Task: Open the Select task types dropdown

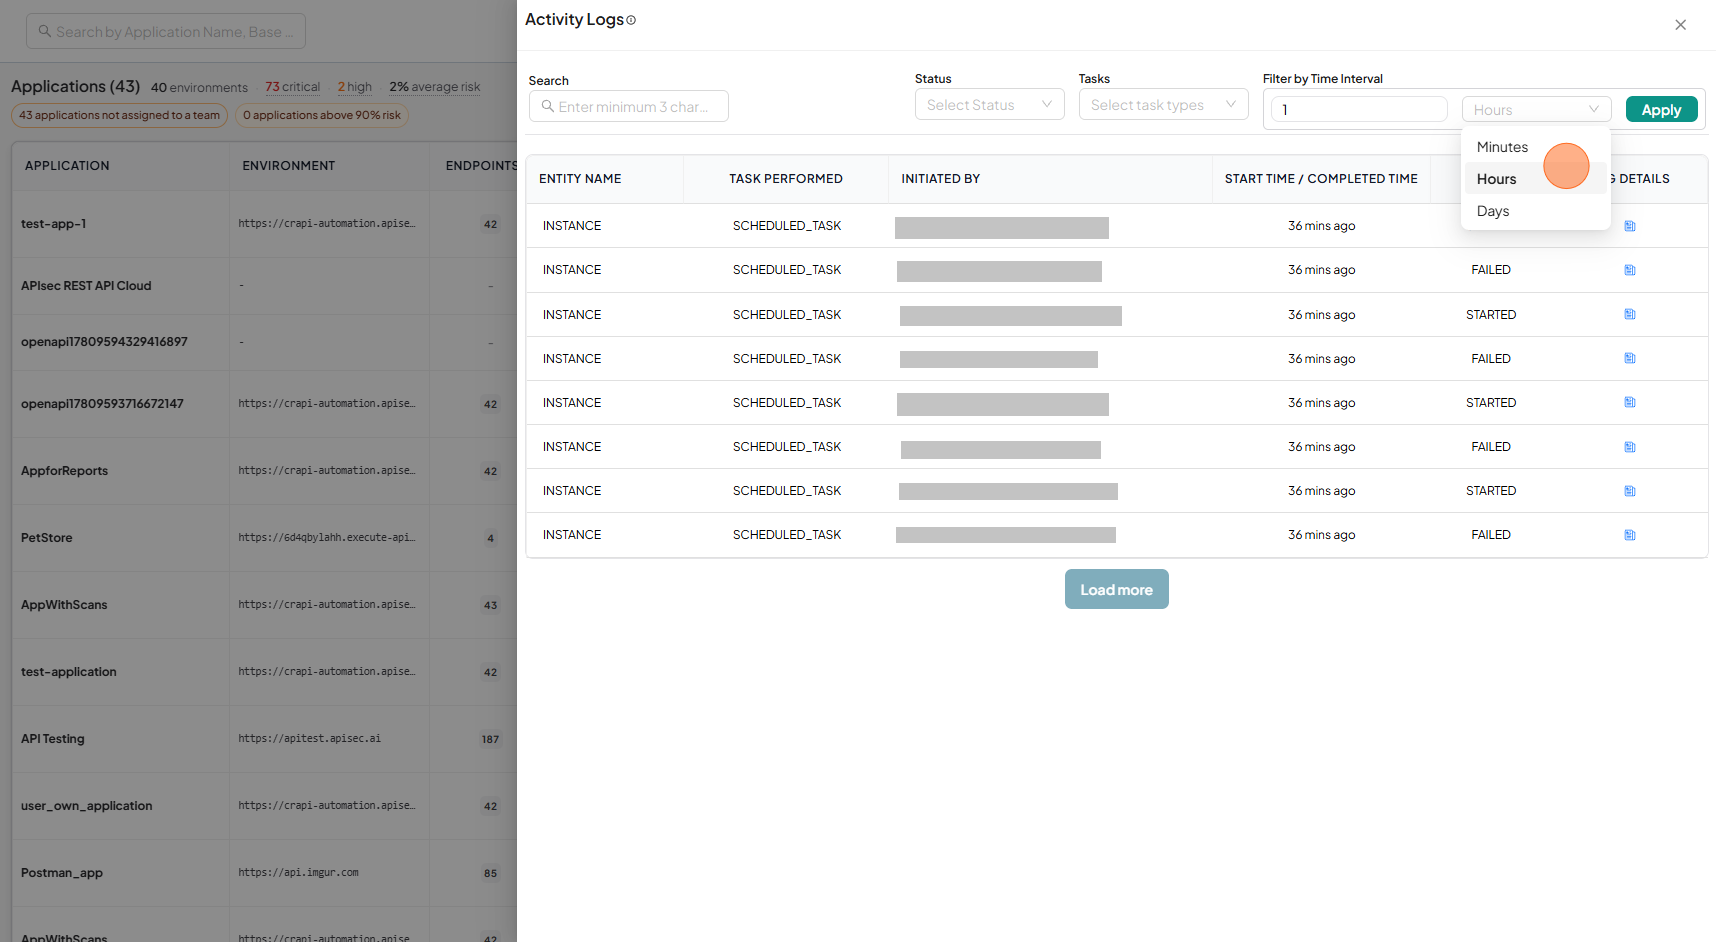Action: 1163,104
